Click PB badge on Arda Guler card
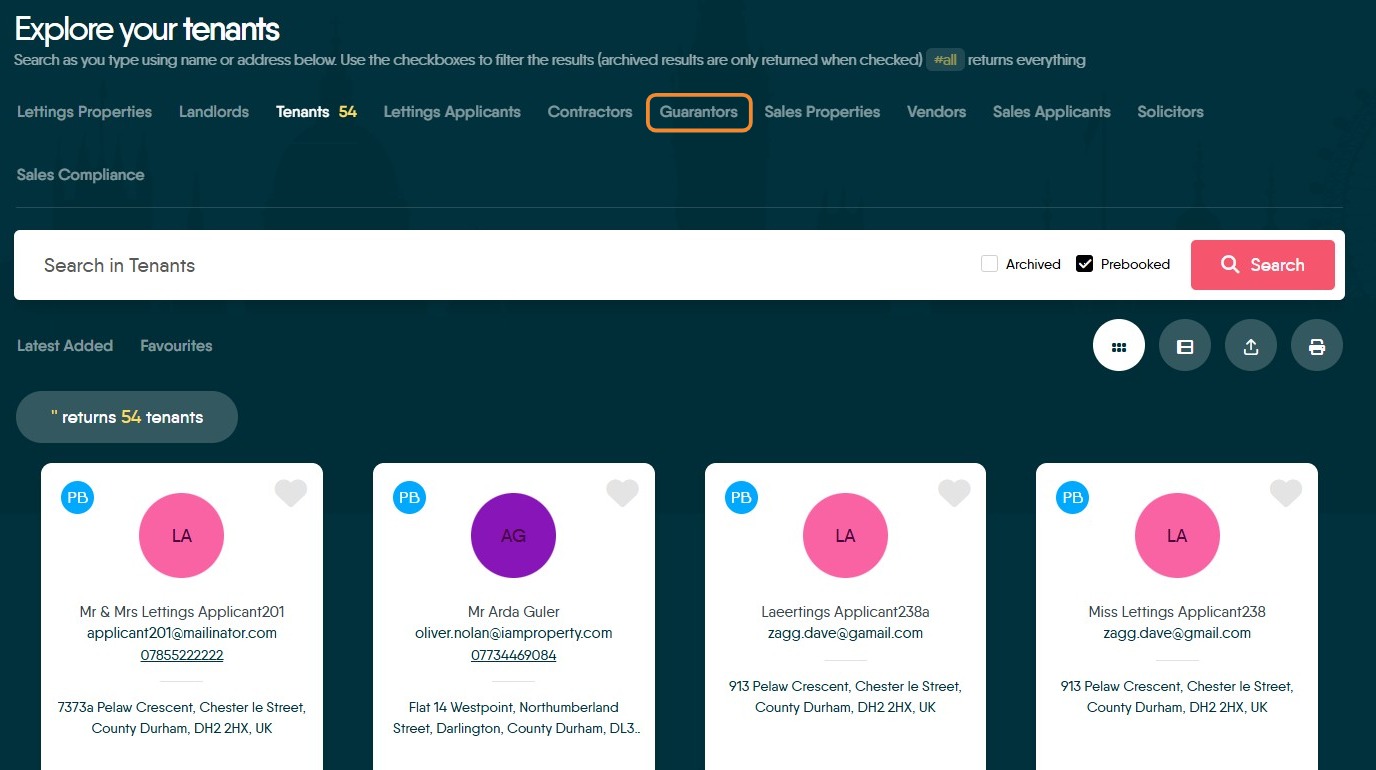This screenshot has width=1376, height=770. pyautogui.click(x=409, y=497)
